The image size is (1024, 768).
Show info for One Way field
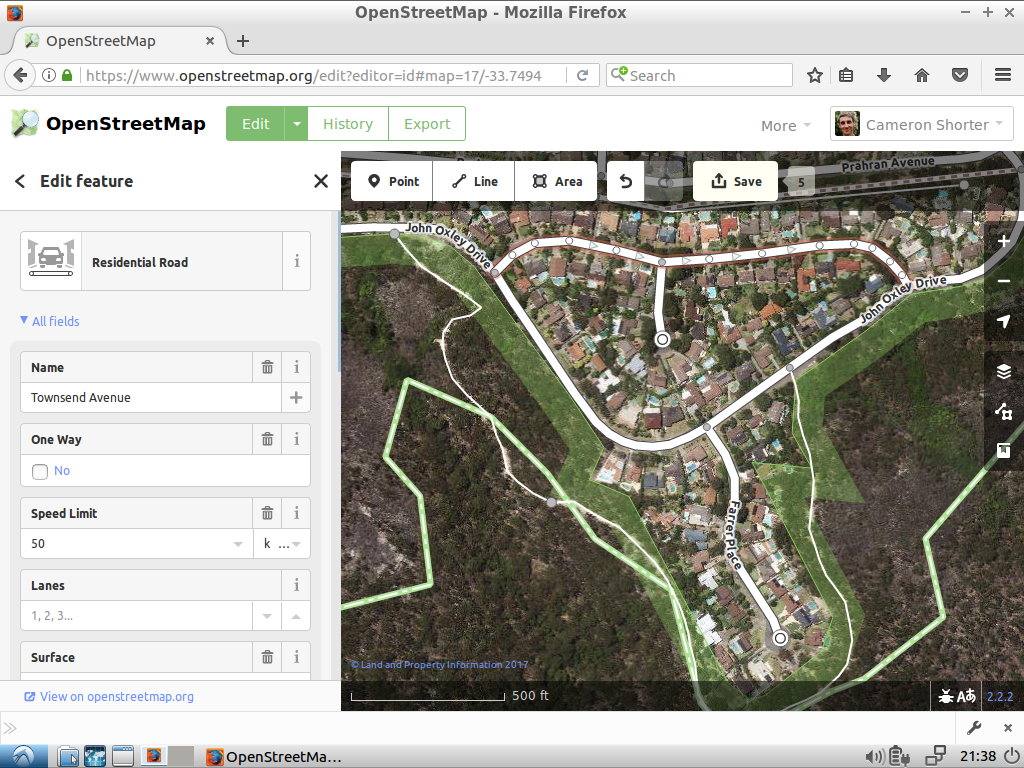296,439
